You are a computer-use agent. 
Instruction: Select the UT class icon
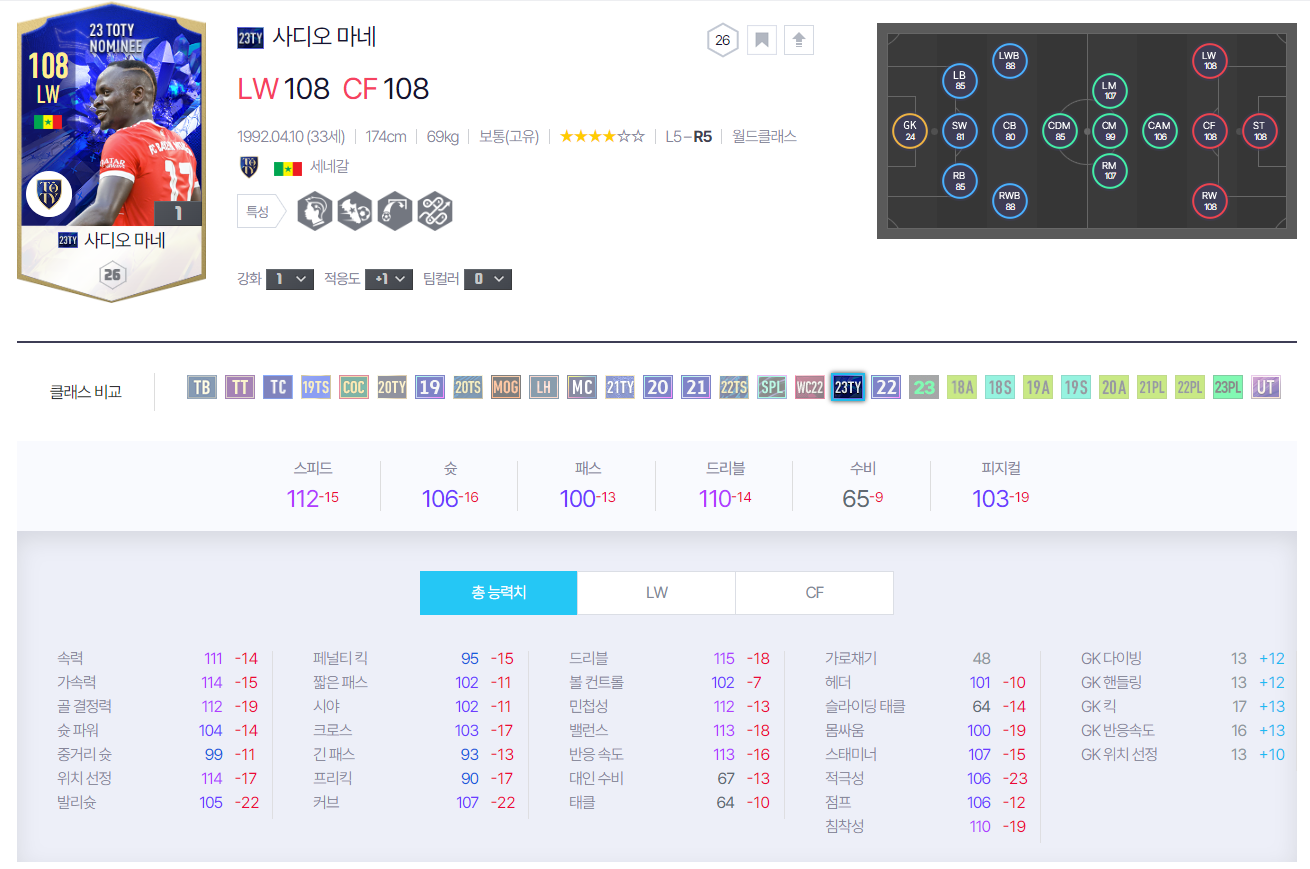(x=1266, y=387)
